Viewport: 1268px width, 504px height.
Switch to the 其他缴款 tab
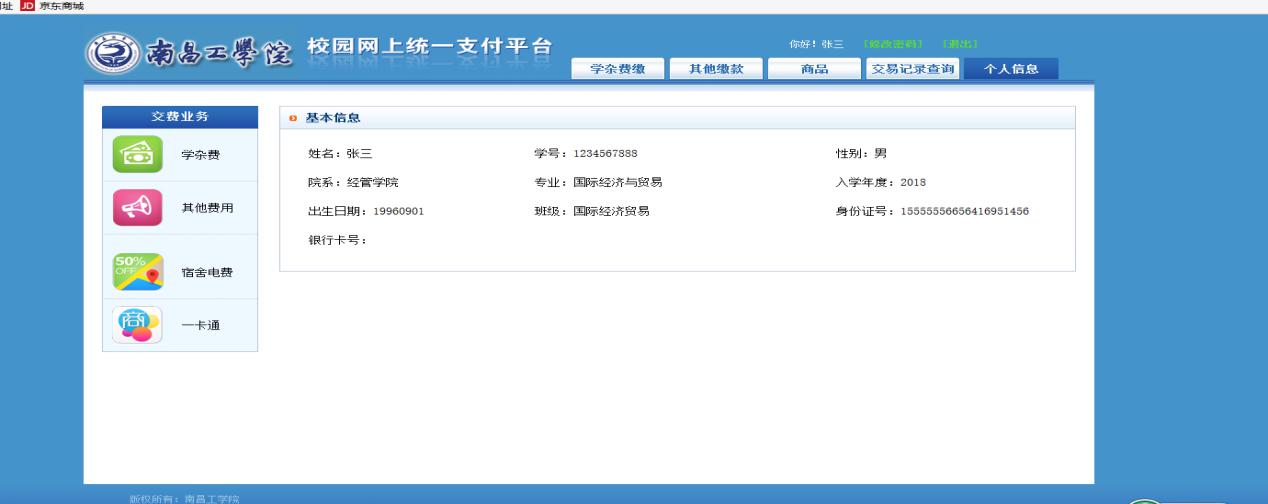(716, 69)
